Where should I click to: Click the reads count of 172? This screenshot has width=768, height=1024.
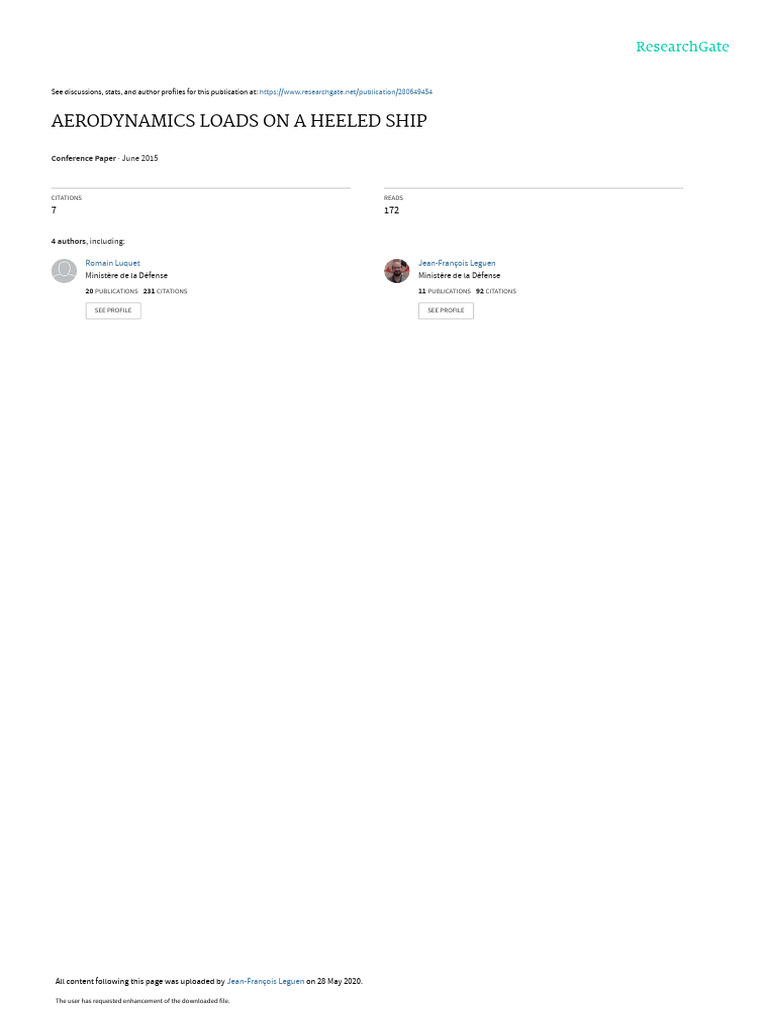coord(391,210)
